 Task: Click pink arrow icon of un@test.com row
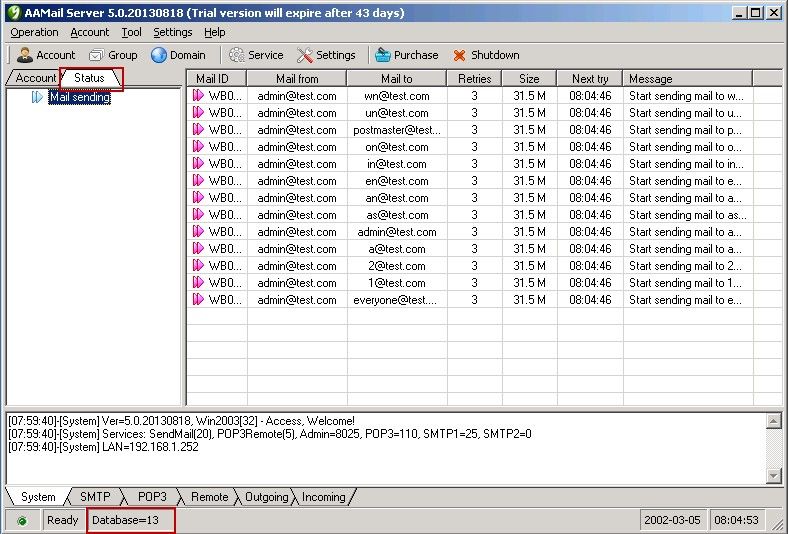[198, 113]
